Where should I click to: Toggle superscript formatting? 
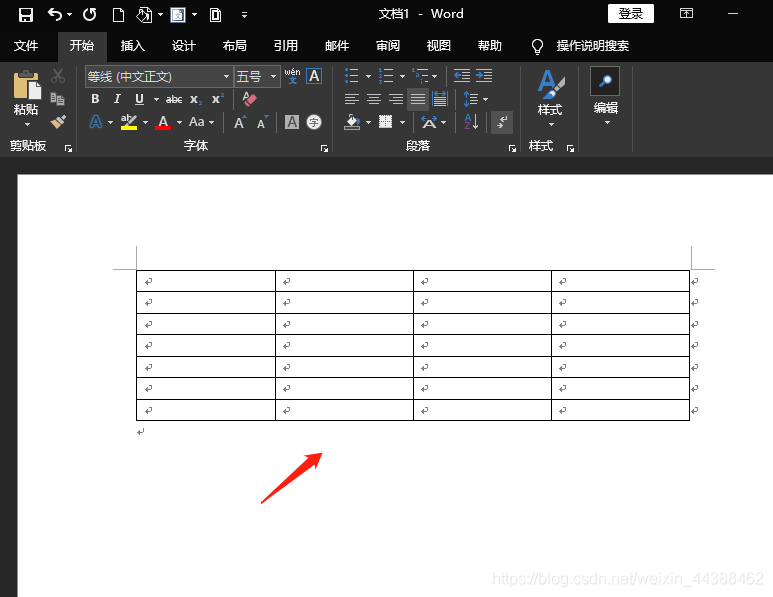coord(217,99)
